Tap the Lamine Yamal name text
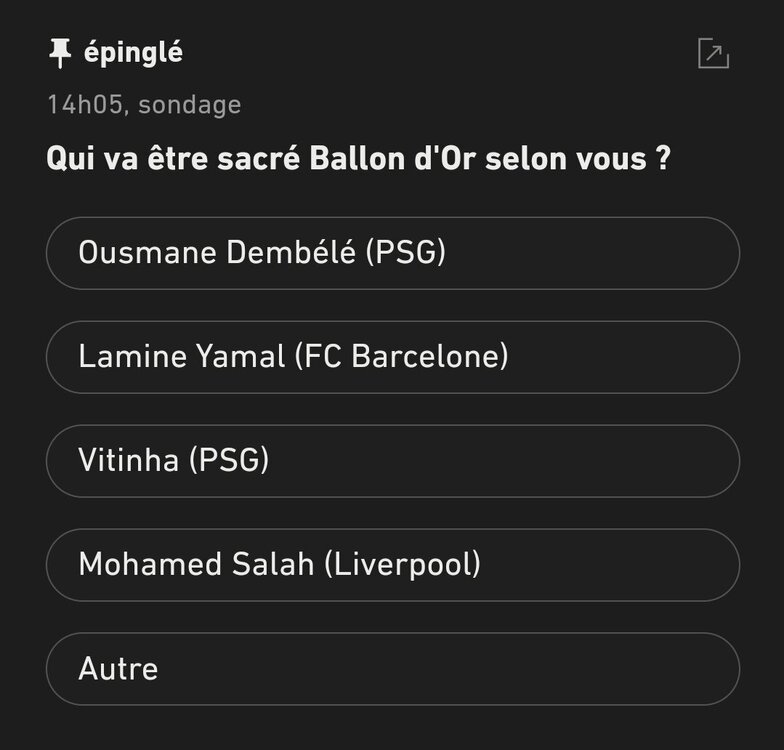Screen dimensions: 784x750 coord(181,357)
